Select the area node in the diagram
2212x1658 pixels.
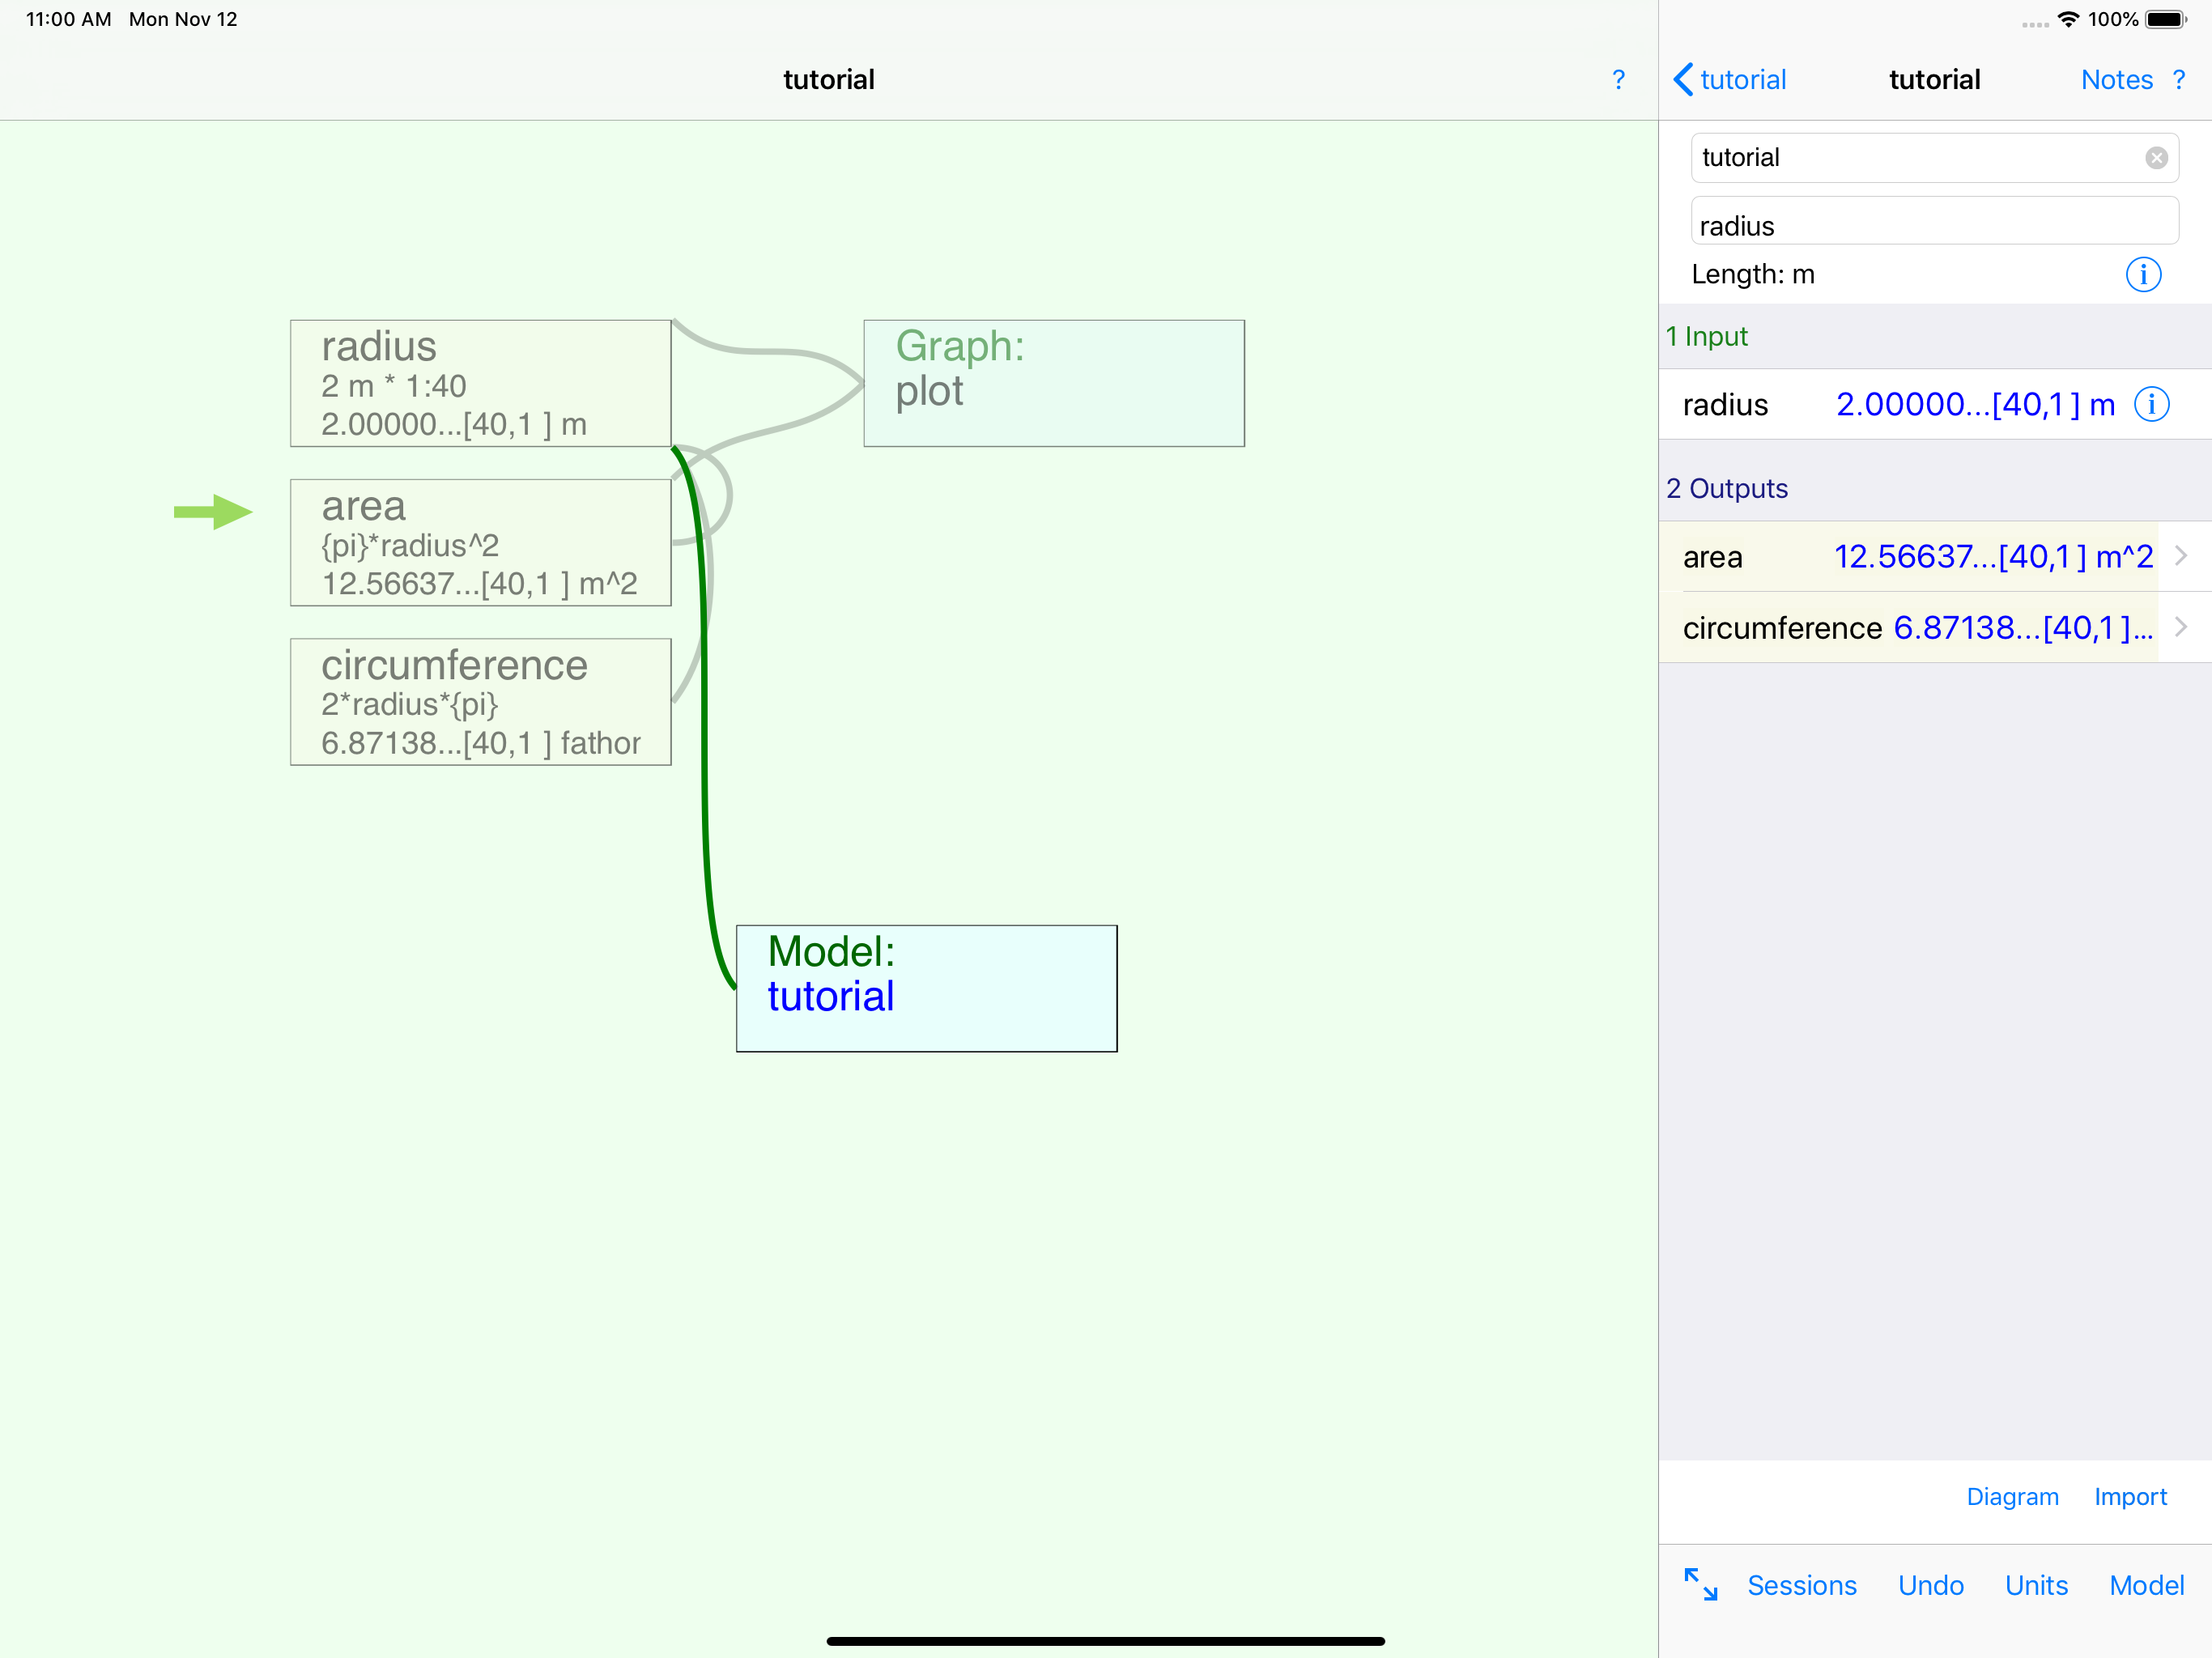pos(480,542)
